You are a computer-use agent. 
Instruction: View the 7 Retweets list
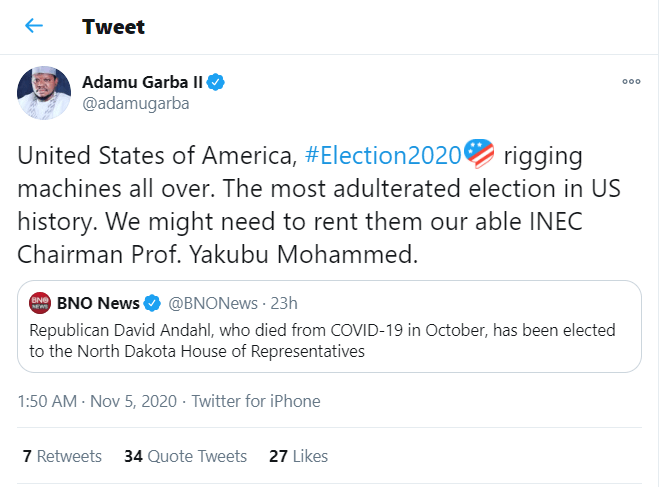(x=62, y=456)
